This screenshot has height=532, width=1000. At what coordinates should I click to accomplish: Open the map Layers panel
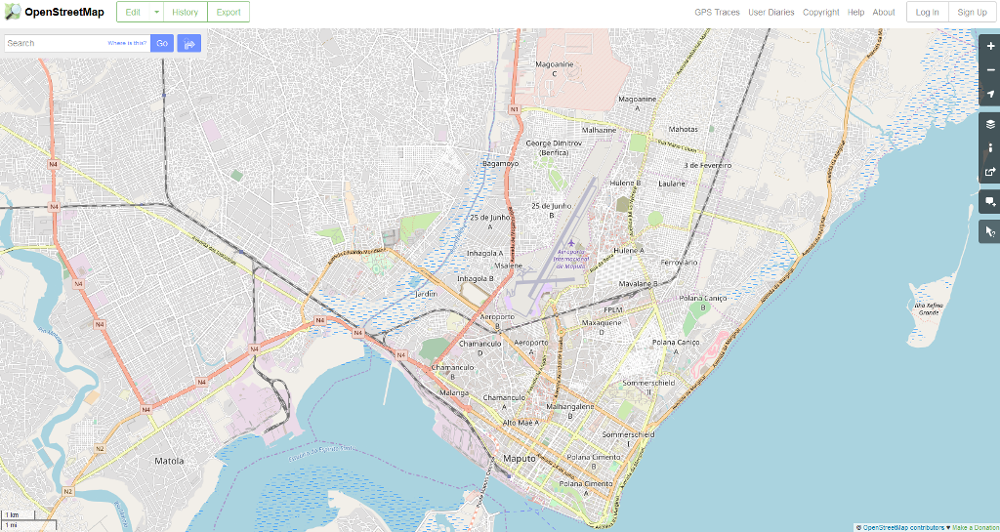990,124
